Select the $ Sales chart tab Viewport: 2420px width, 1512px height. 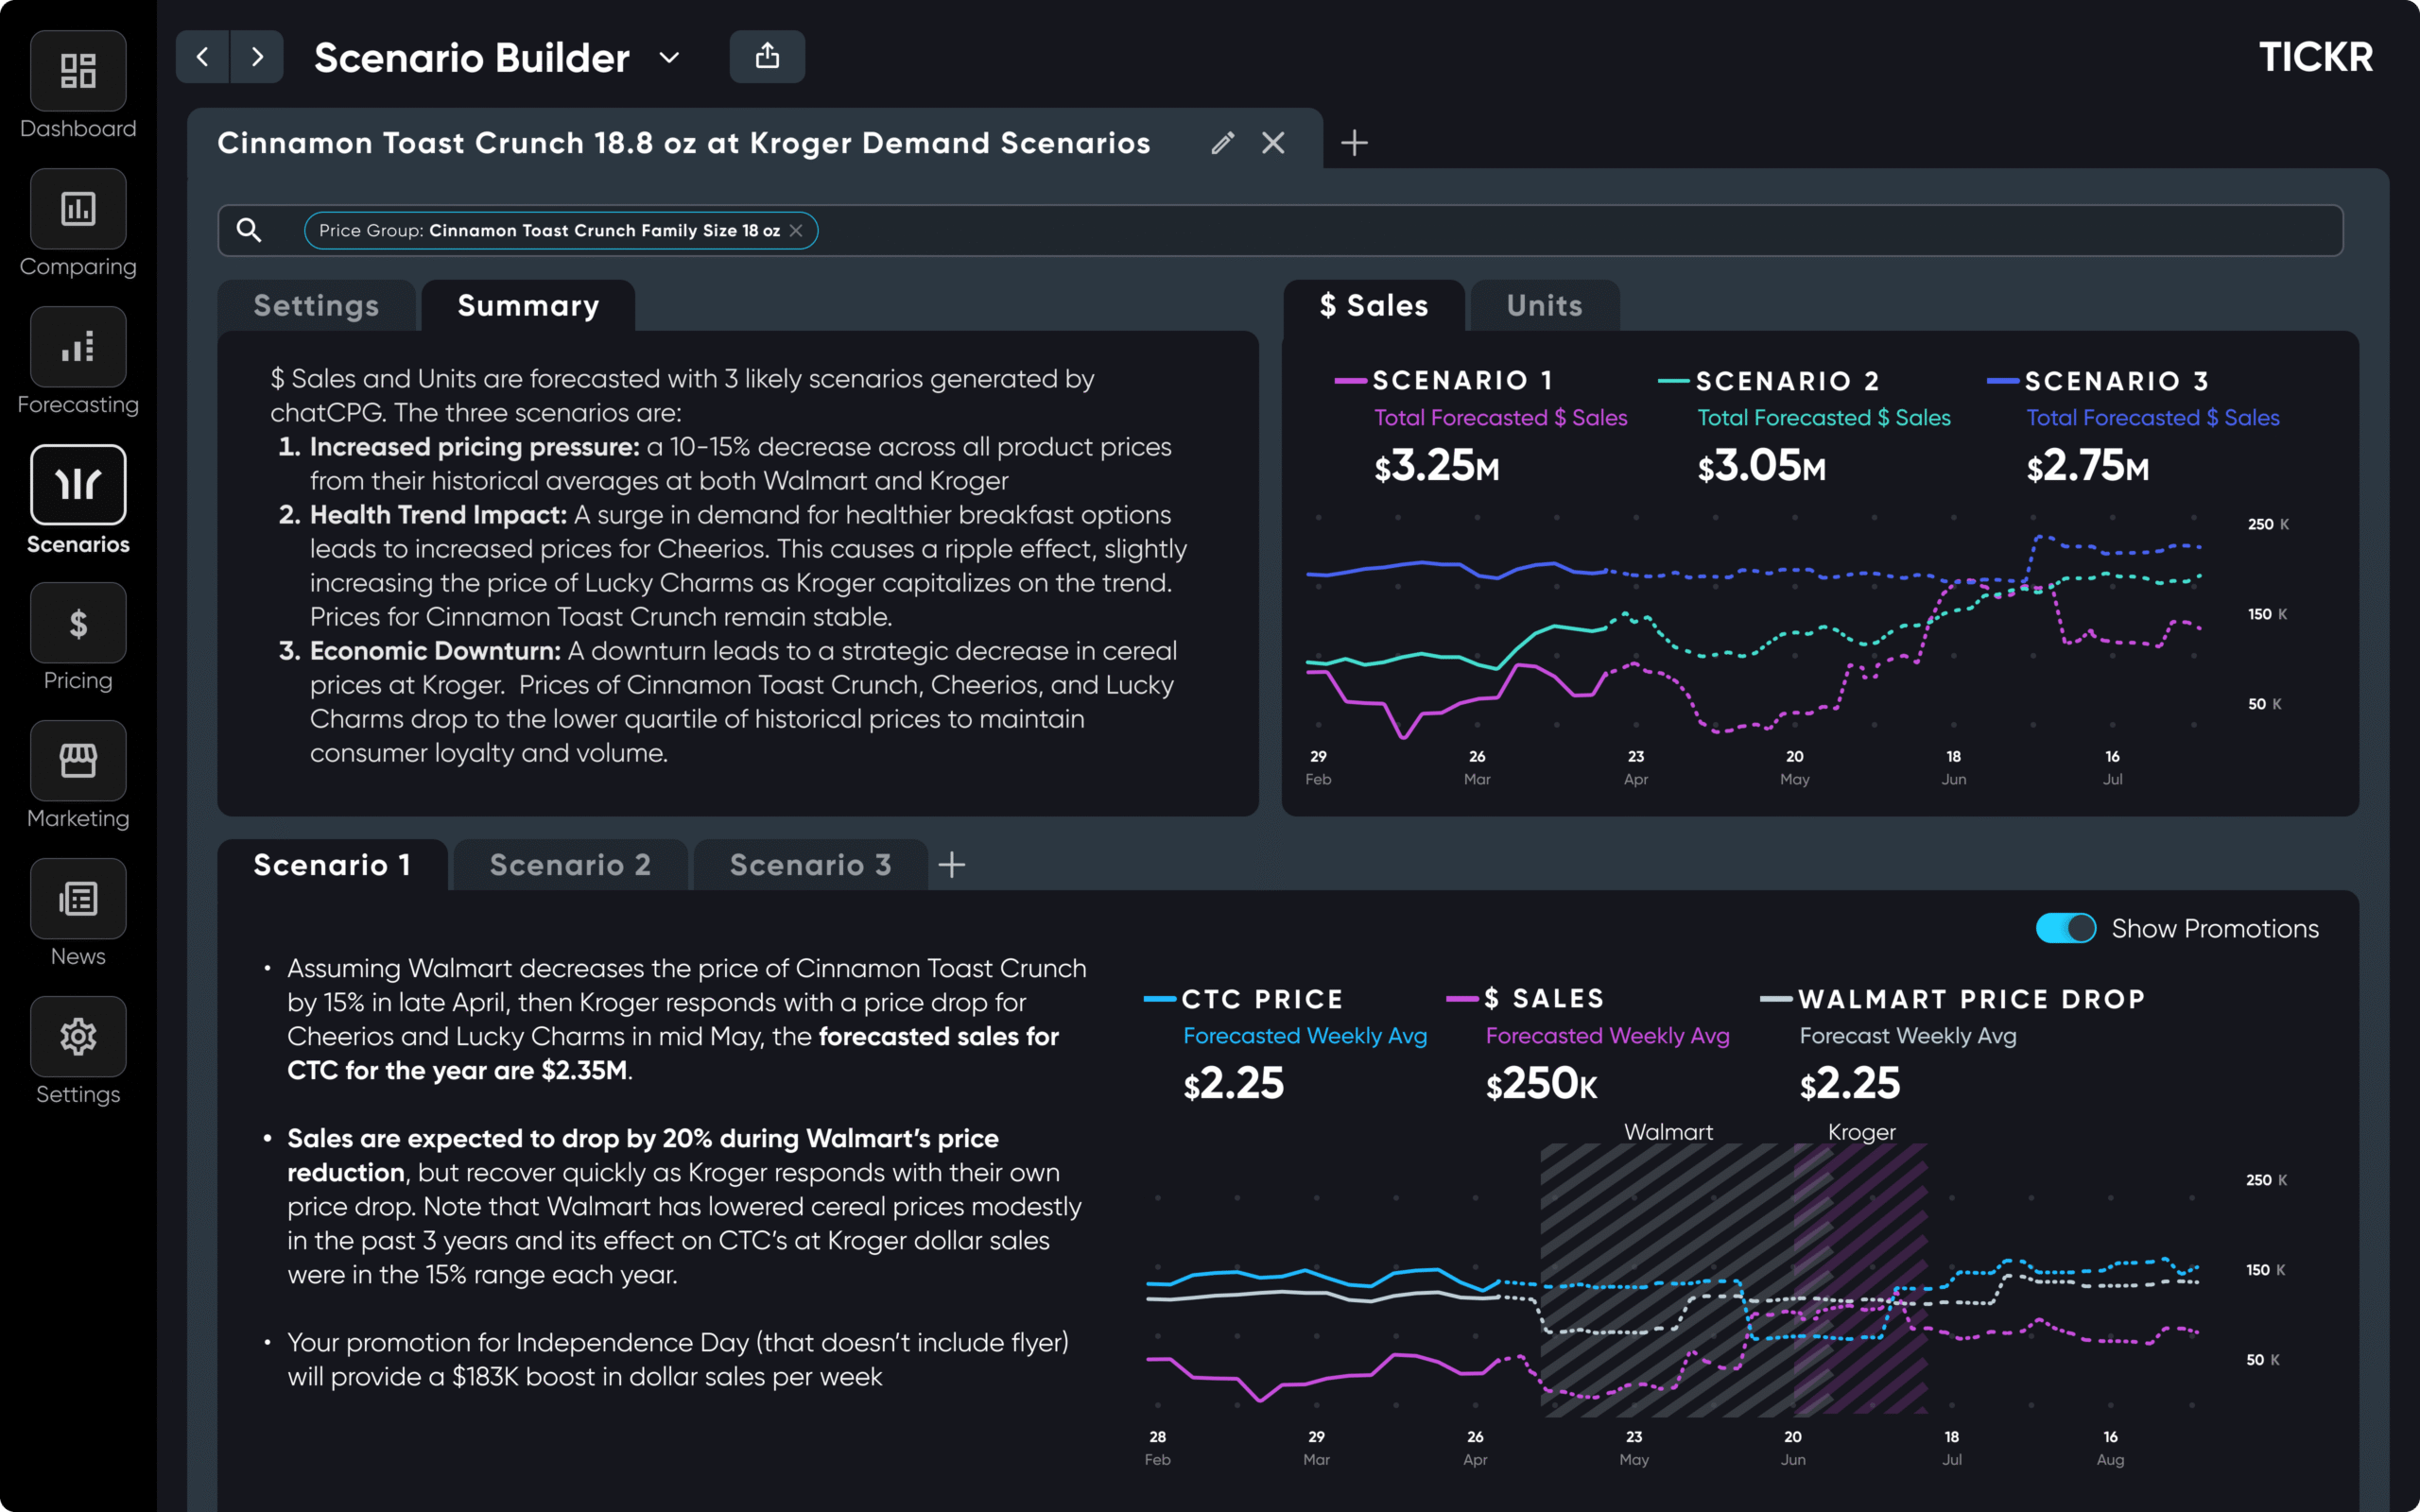coord(1374,306)
